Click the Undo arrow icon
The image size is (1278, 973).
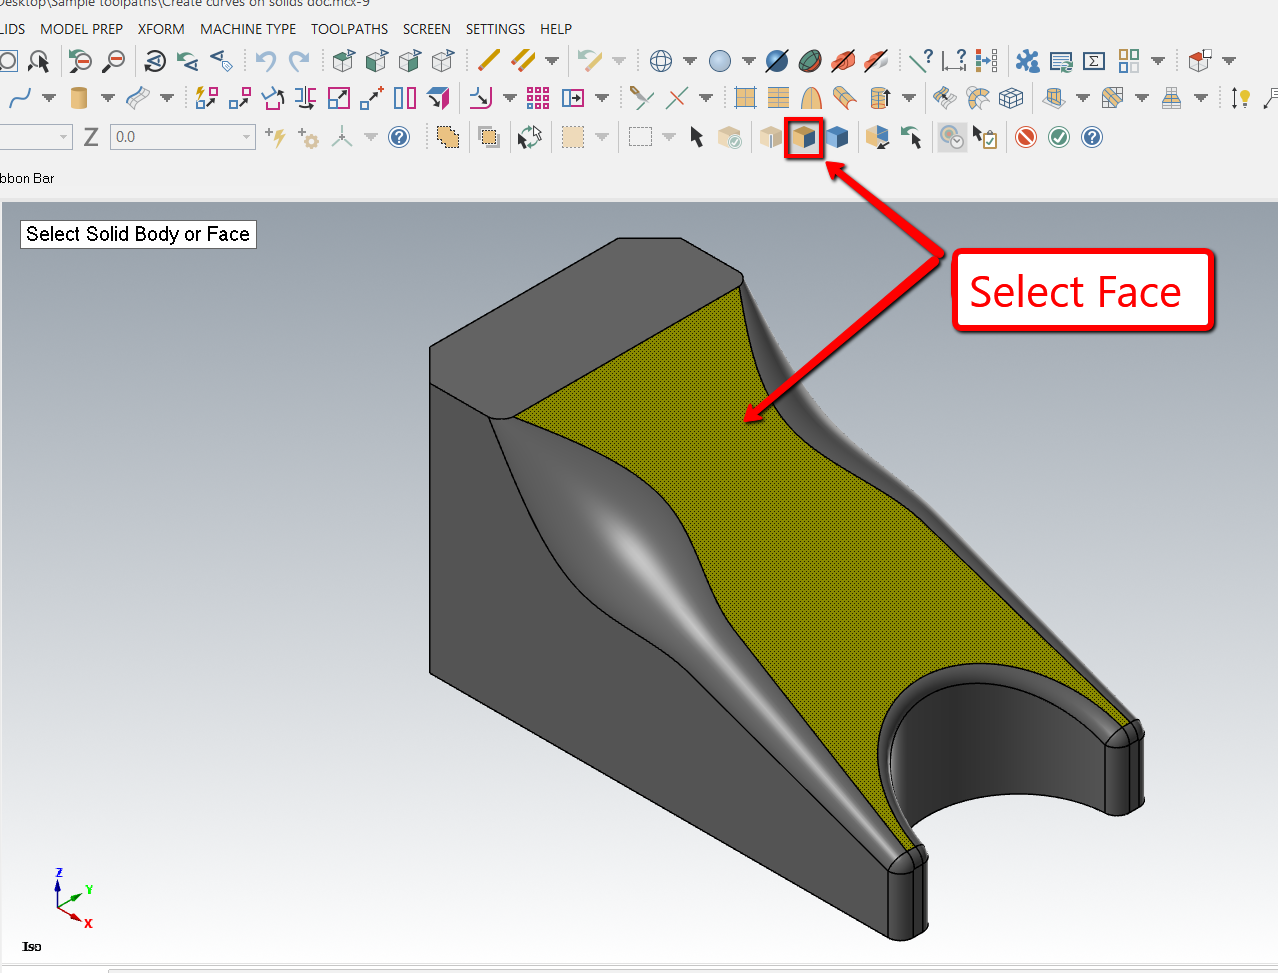point(265,61)
